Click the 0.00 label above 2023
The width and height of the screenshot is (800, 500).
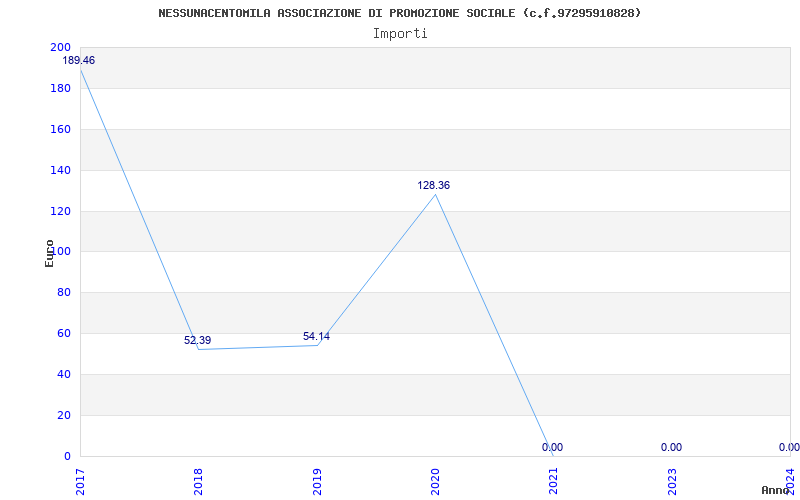(x=671, y=447)
